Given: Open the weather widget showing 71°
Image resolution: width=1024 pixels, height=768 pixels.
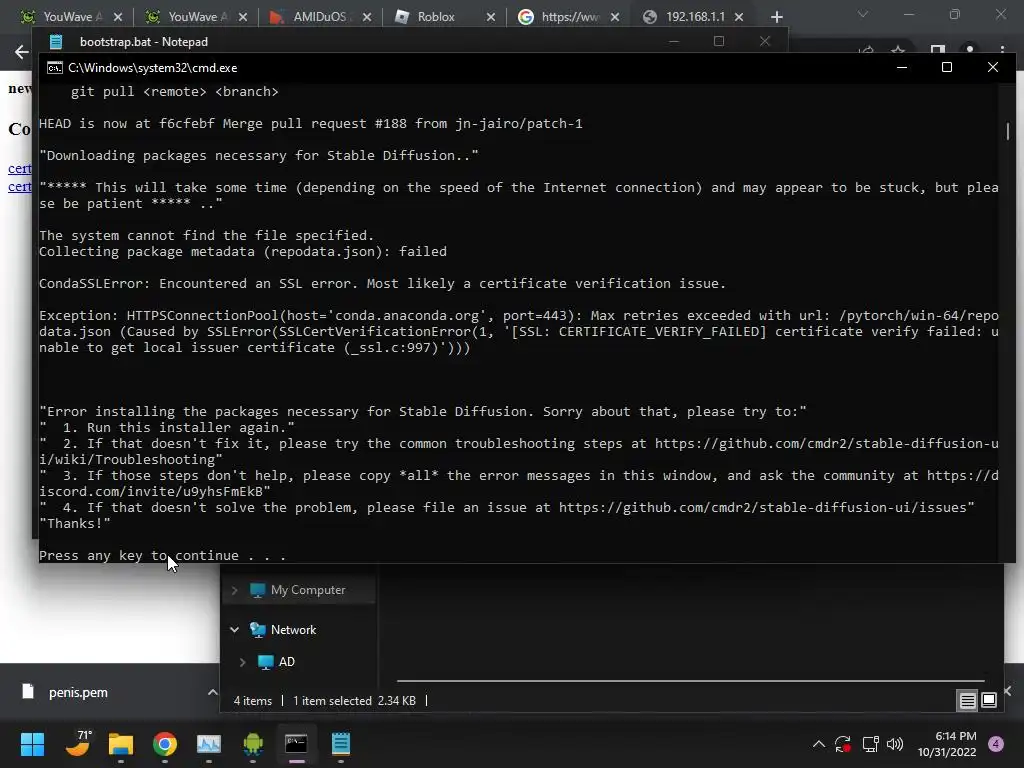Looking at the screenshot, I should pyautogui.click(x=78, y=744).
